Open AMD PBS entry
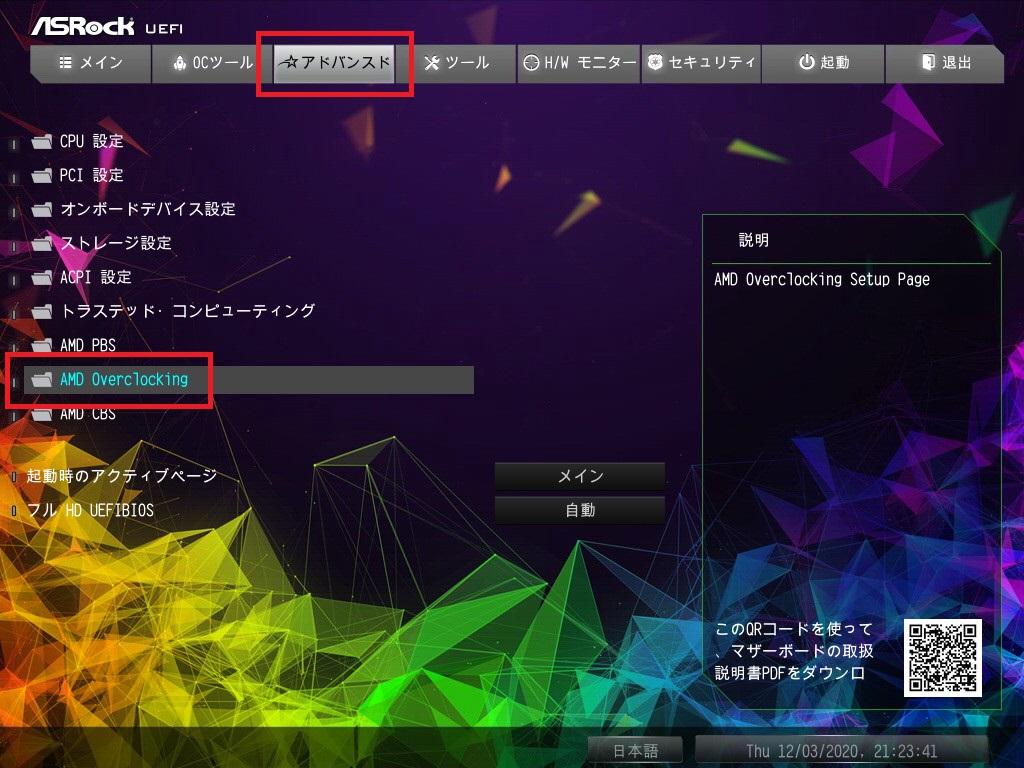This screenshot has height=768, width=1024. tap(88, 345)
